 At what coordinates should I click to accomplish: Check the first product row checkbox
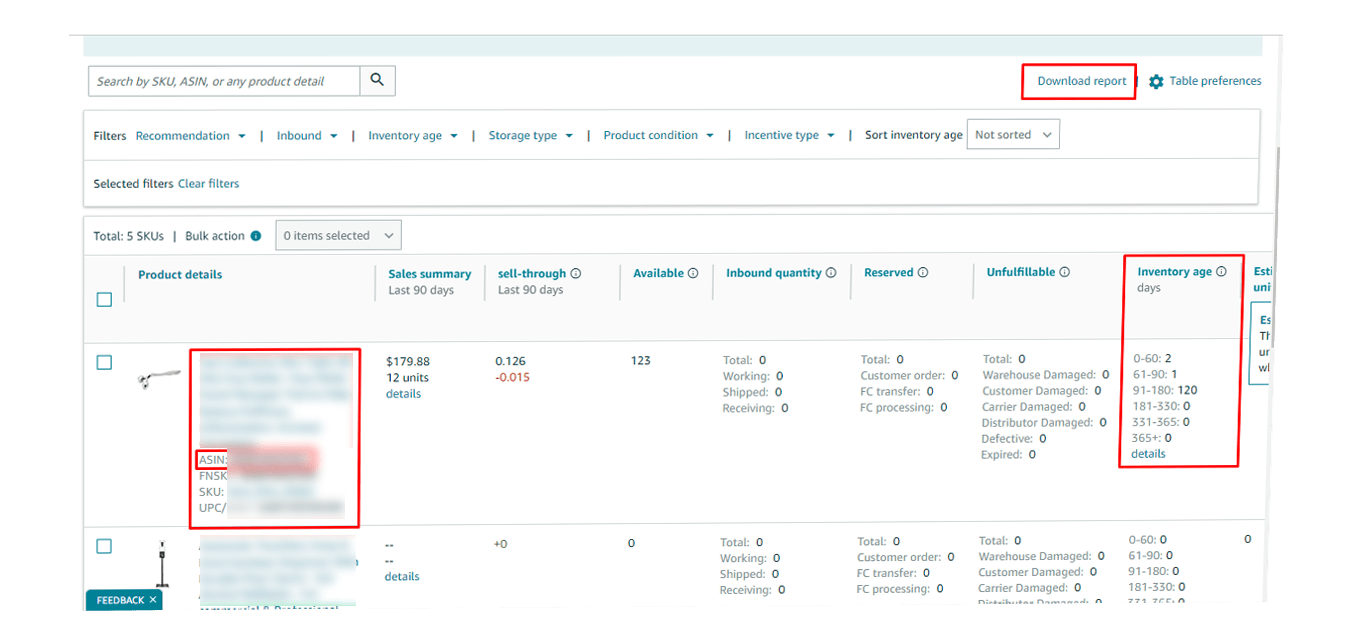104,363
